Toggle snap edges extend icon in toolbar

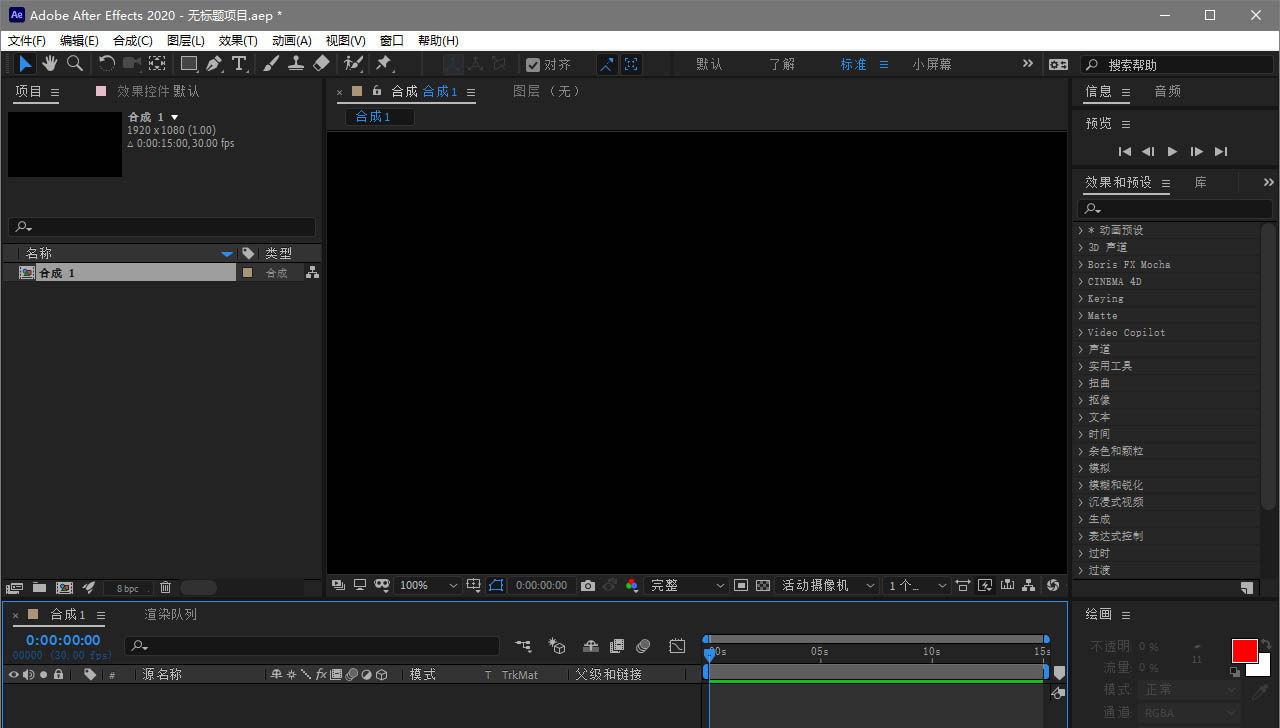[x=607, y=64]
